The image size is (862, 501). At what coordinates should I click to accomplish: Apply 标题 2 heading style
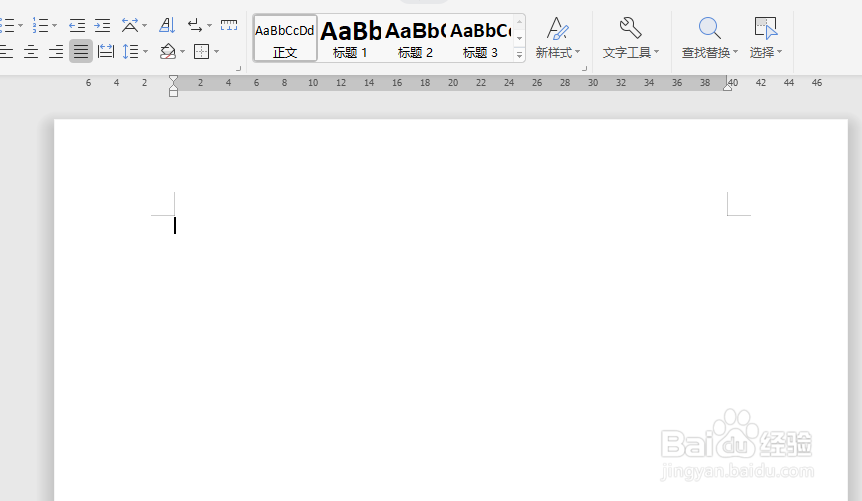point(415,38)
